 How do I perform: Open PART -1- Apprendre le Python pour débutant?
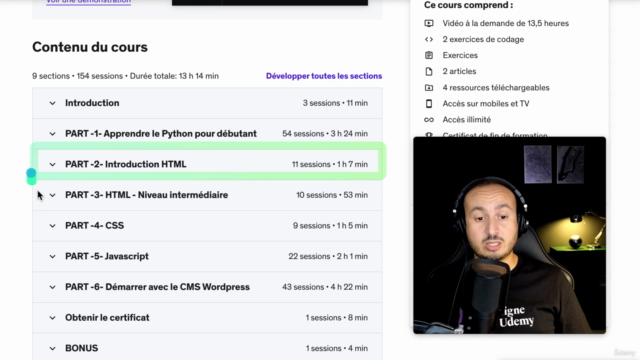click(161, 133)
